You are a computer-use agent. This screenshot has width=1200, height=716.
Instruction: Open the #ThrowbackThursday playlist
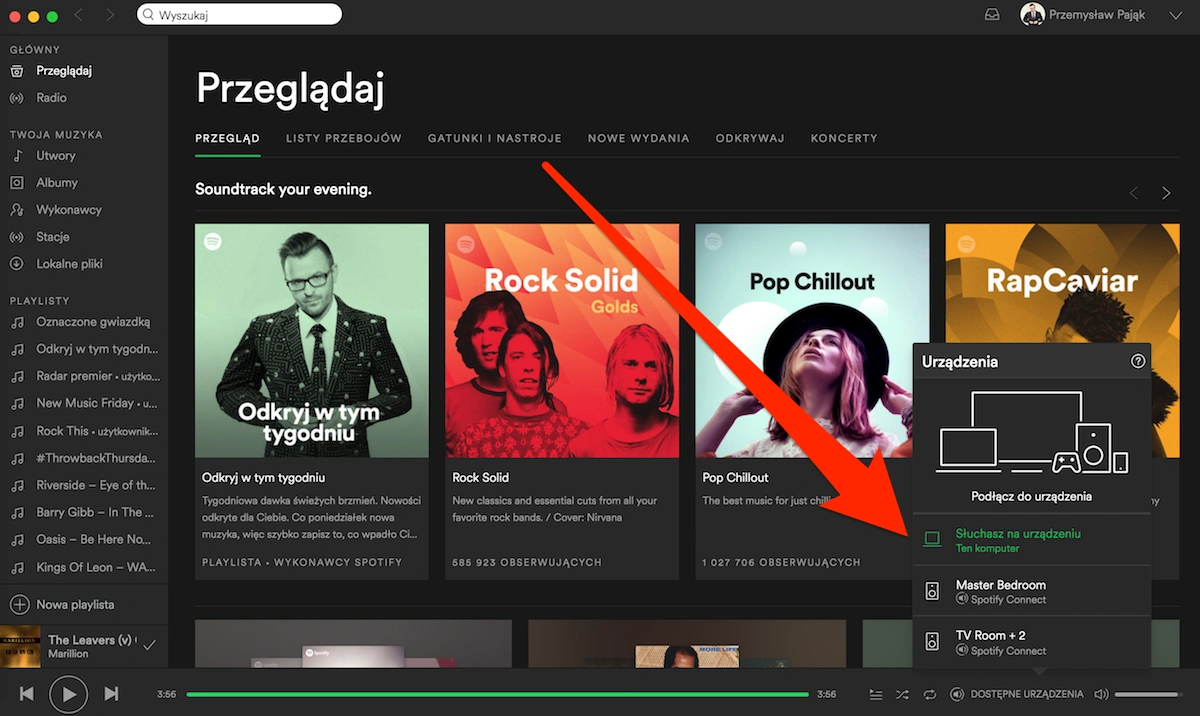pos(96,458)
